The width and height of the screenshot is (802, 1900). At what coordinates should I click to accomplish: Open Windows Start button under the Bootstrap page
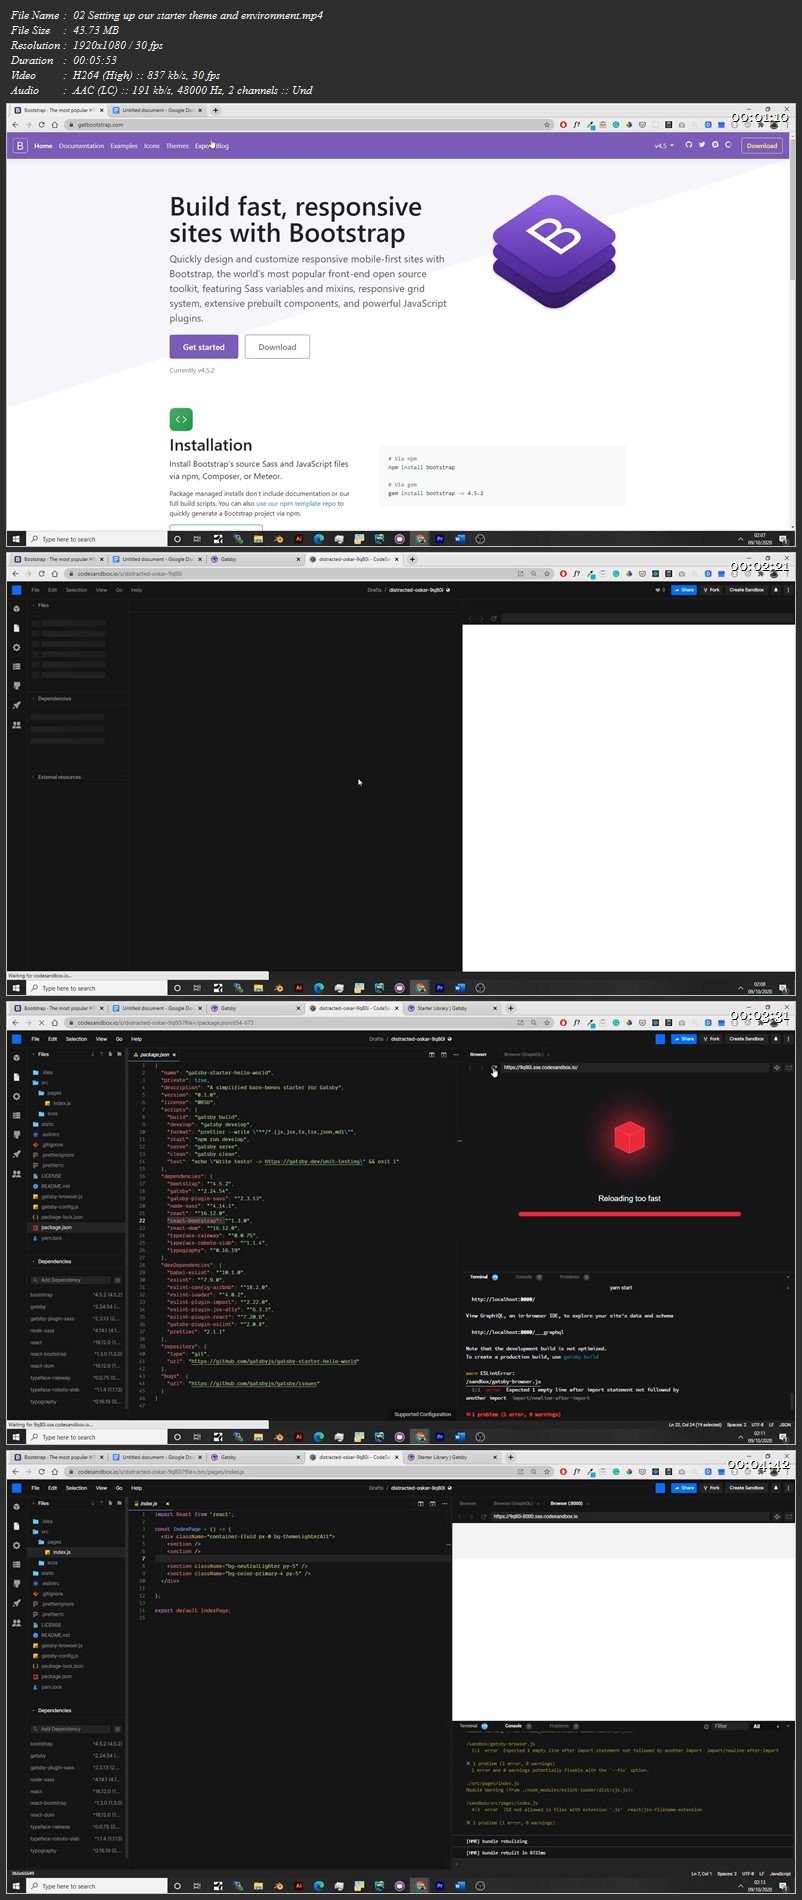point(16,538)
